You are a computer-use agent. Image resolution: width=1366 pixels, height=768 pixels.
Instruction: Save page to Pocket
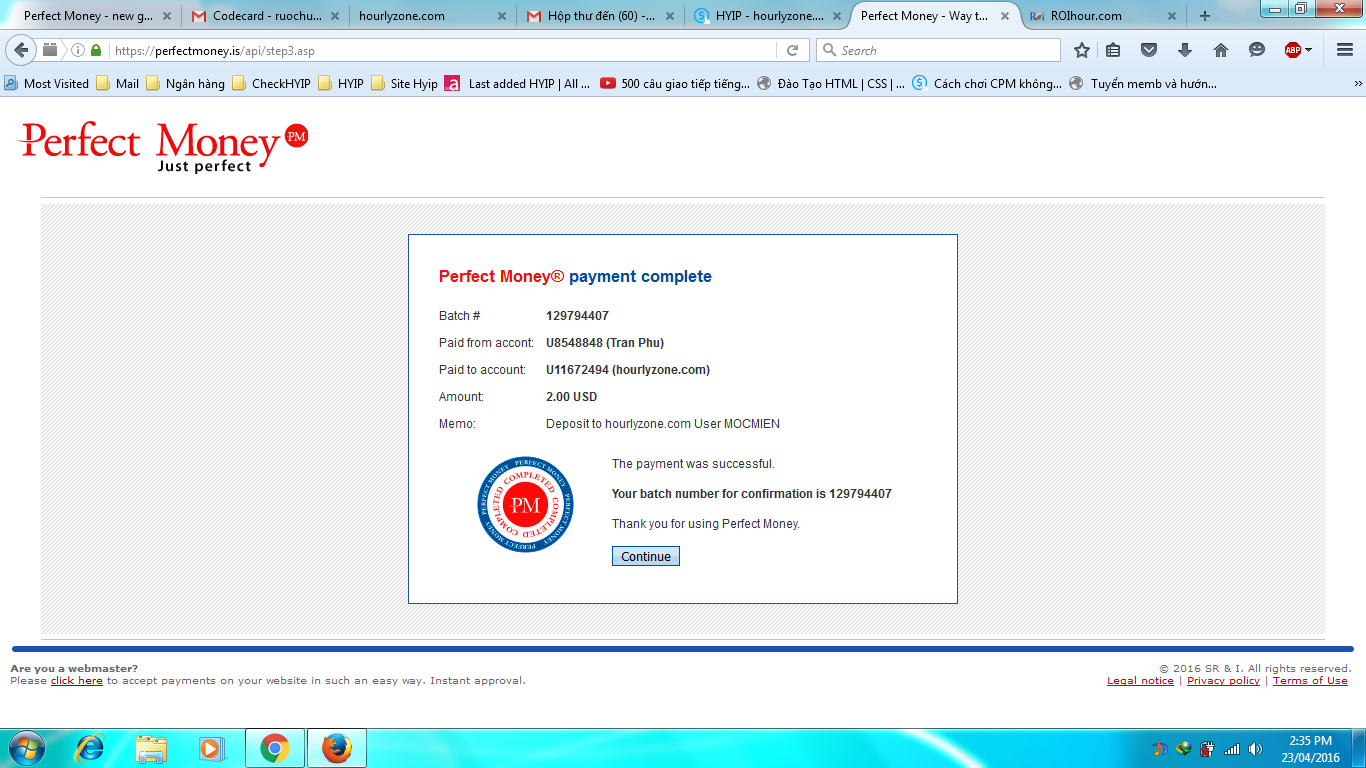click(1149, 50)
